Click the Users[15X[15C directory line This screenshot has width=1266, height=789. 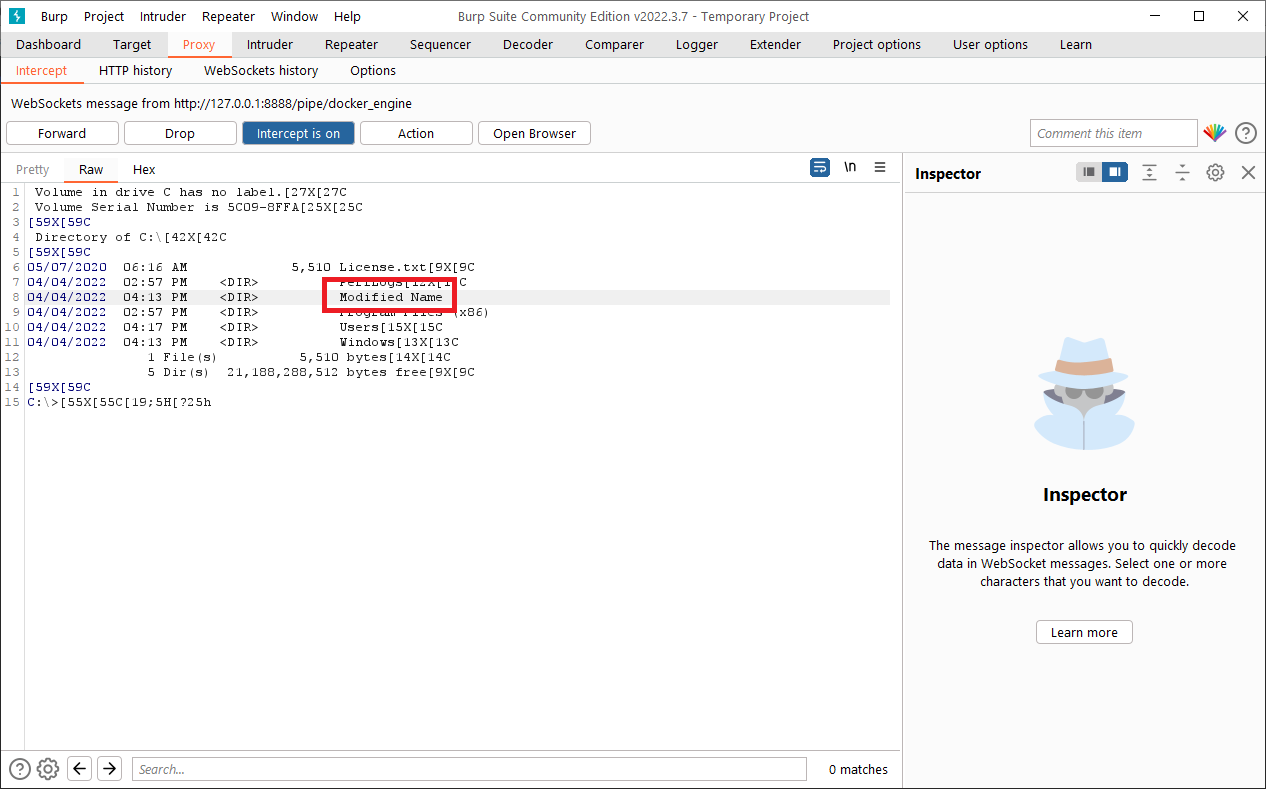click(235, 327)
